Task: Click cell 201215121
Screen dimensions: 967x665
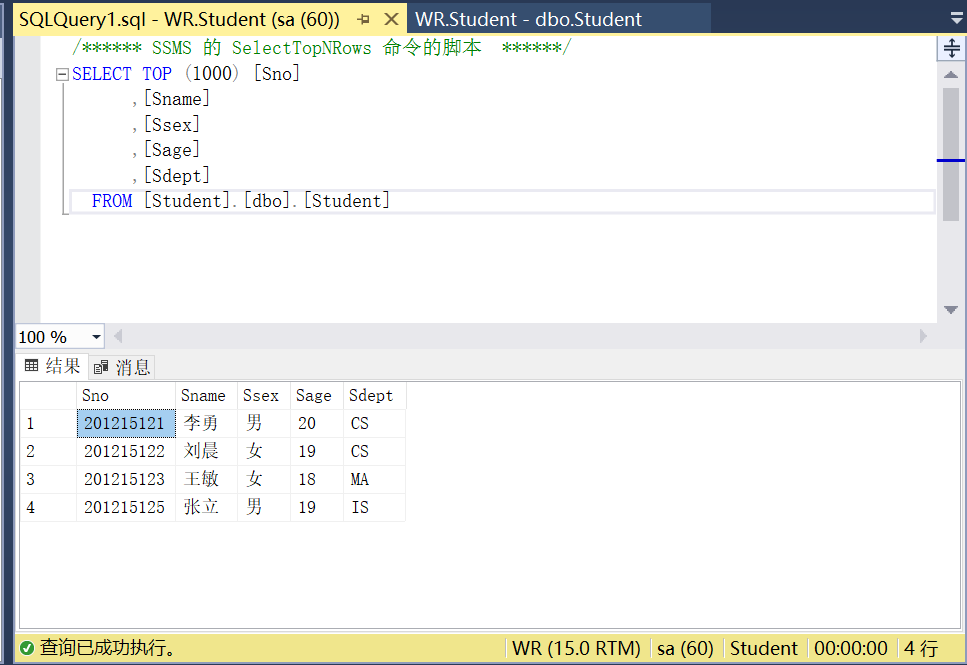Action: (x=126, y=424)
